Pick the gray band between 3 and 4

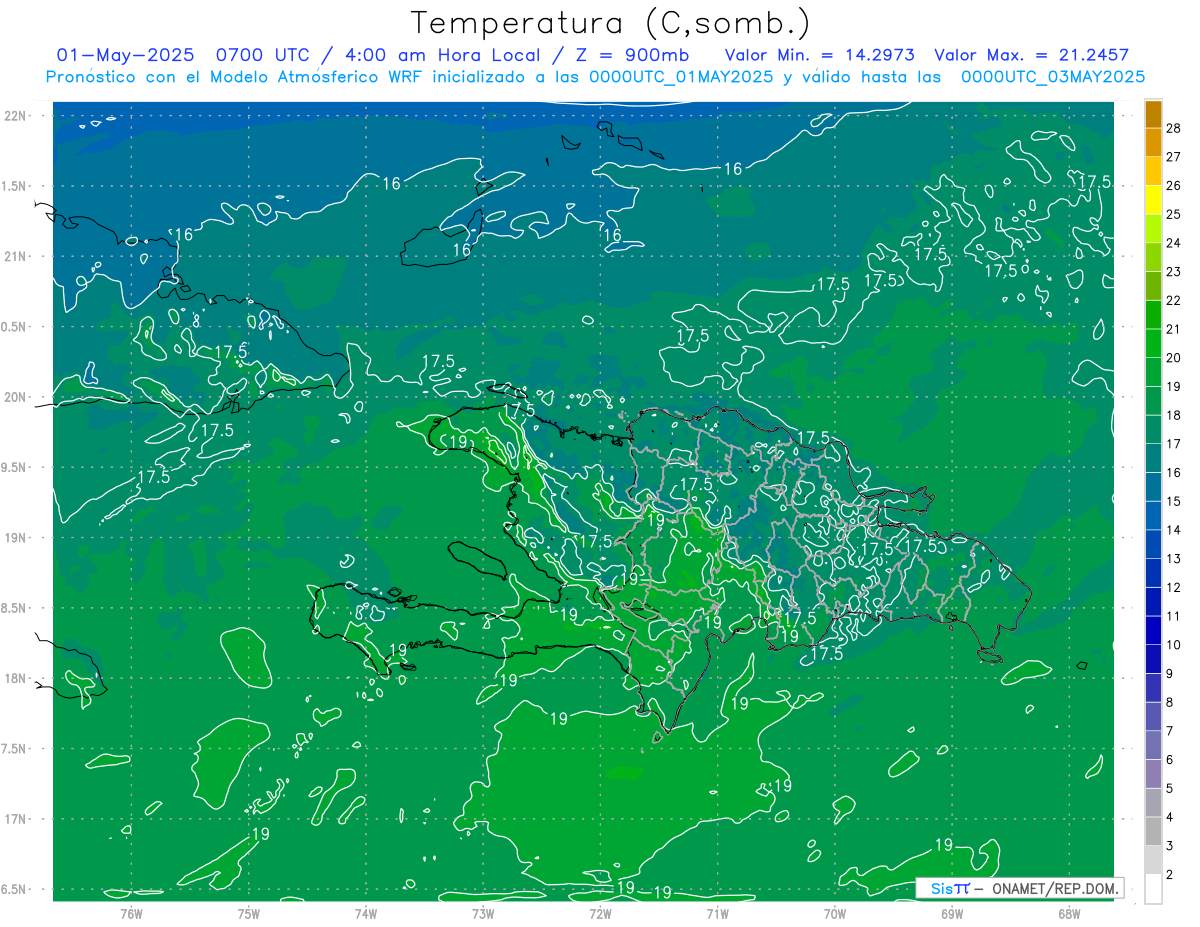click(1153, 831)
